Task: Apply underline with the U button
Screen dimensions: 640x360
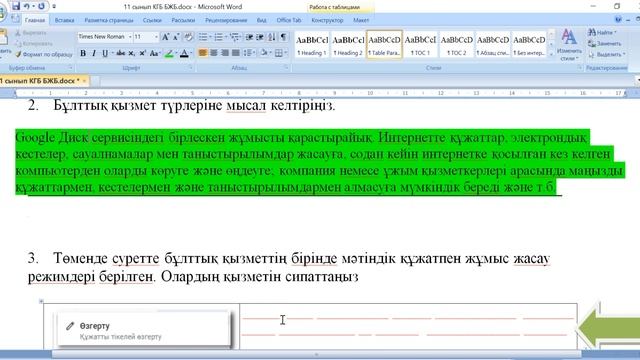Action: [x=105, y=53]
